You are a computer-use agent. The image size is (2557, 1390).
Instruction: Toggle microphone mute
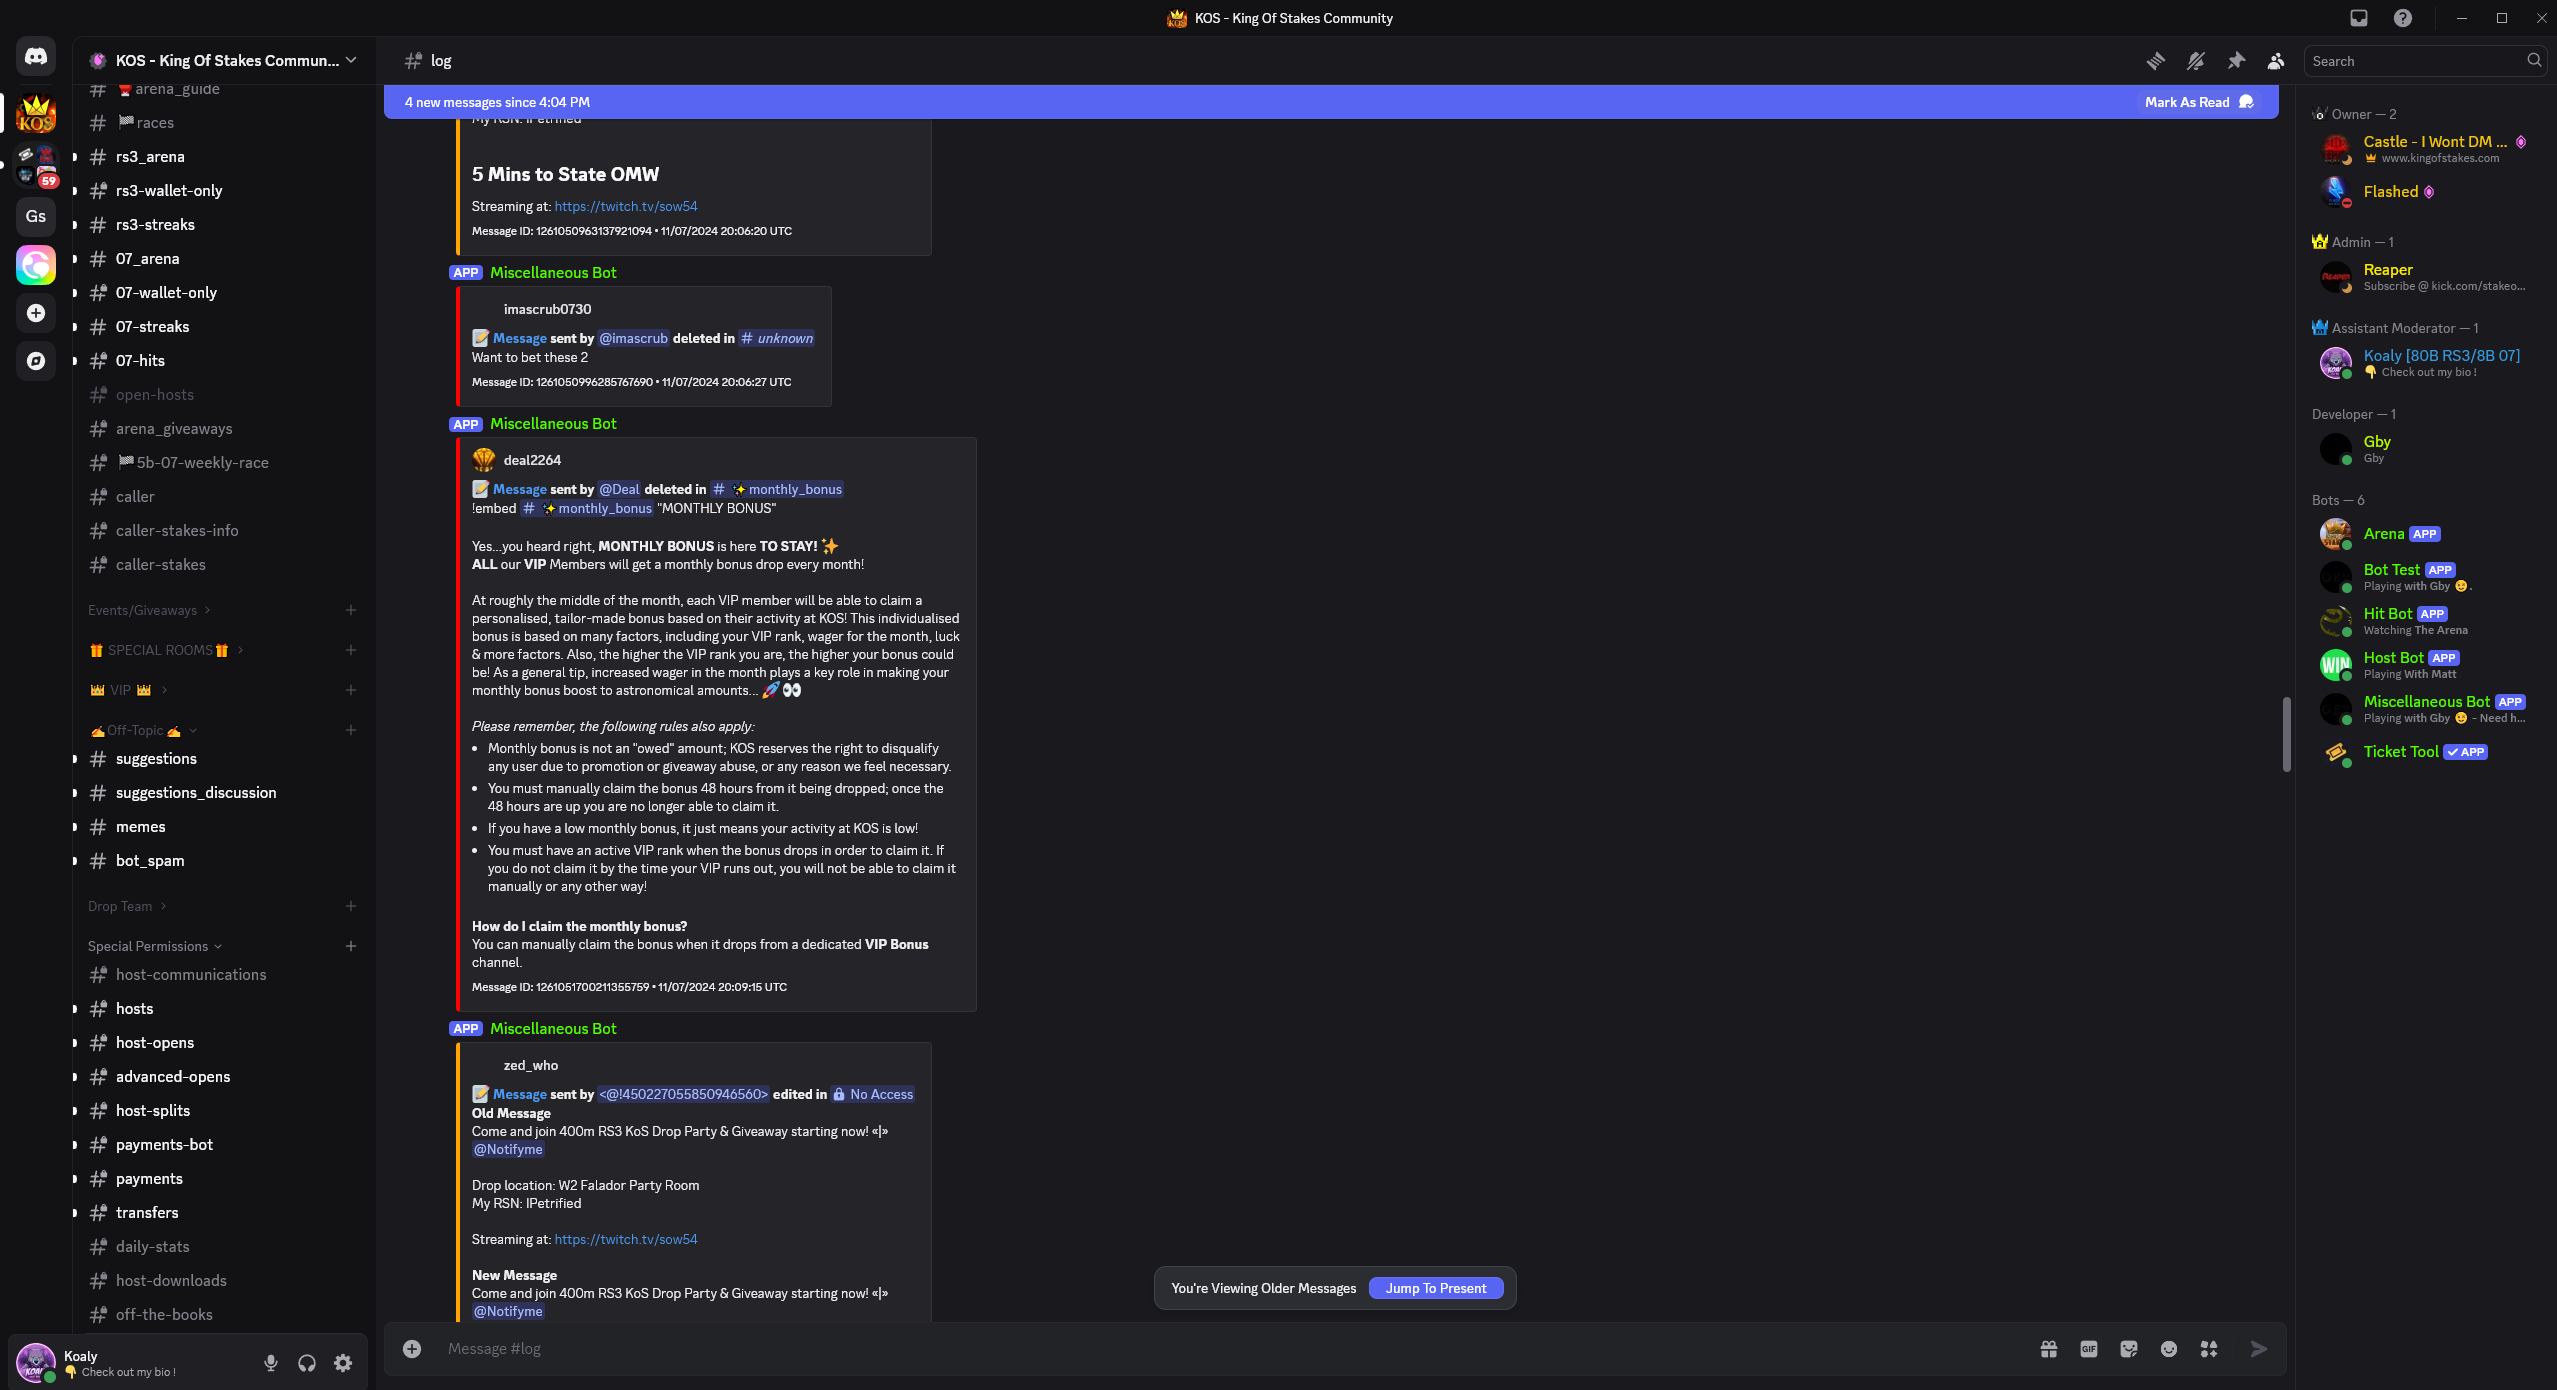click(x=271, y=1363)
